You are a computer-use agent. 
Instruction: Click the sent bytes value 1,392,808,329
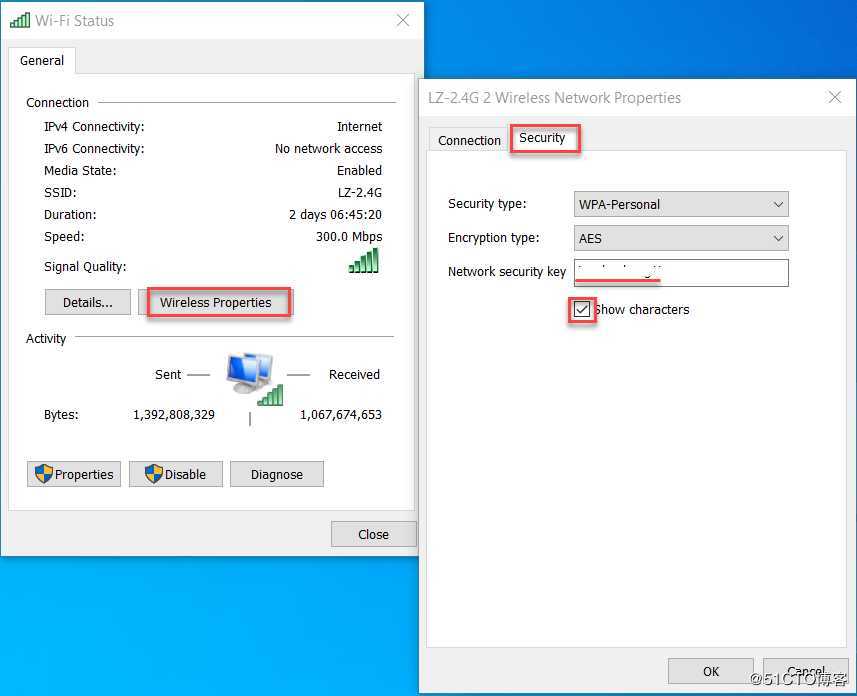(174, 414)
